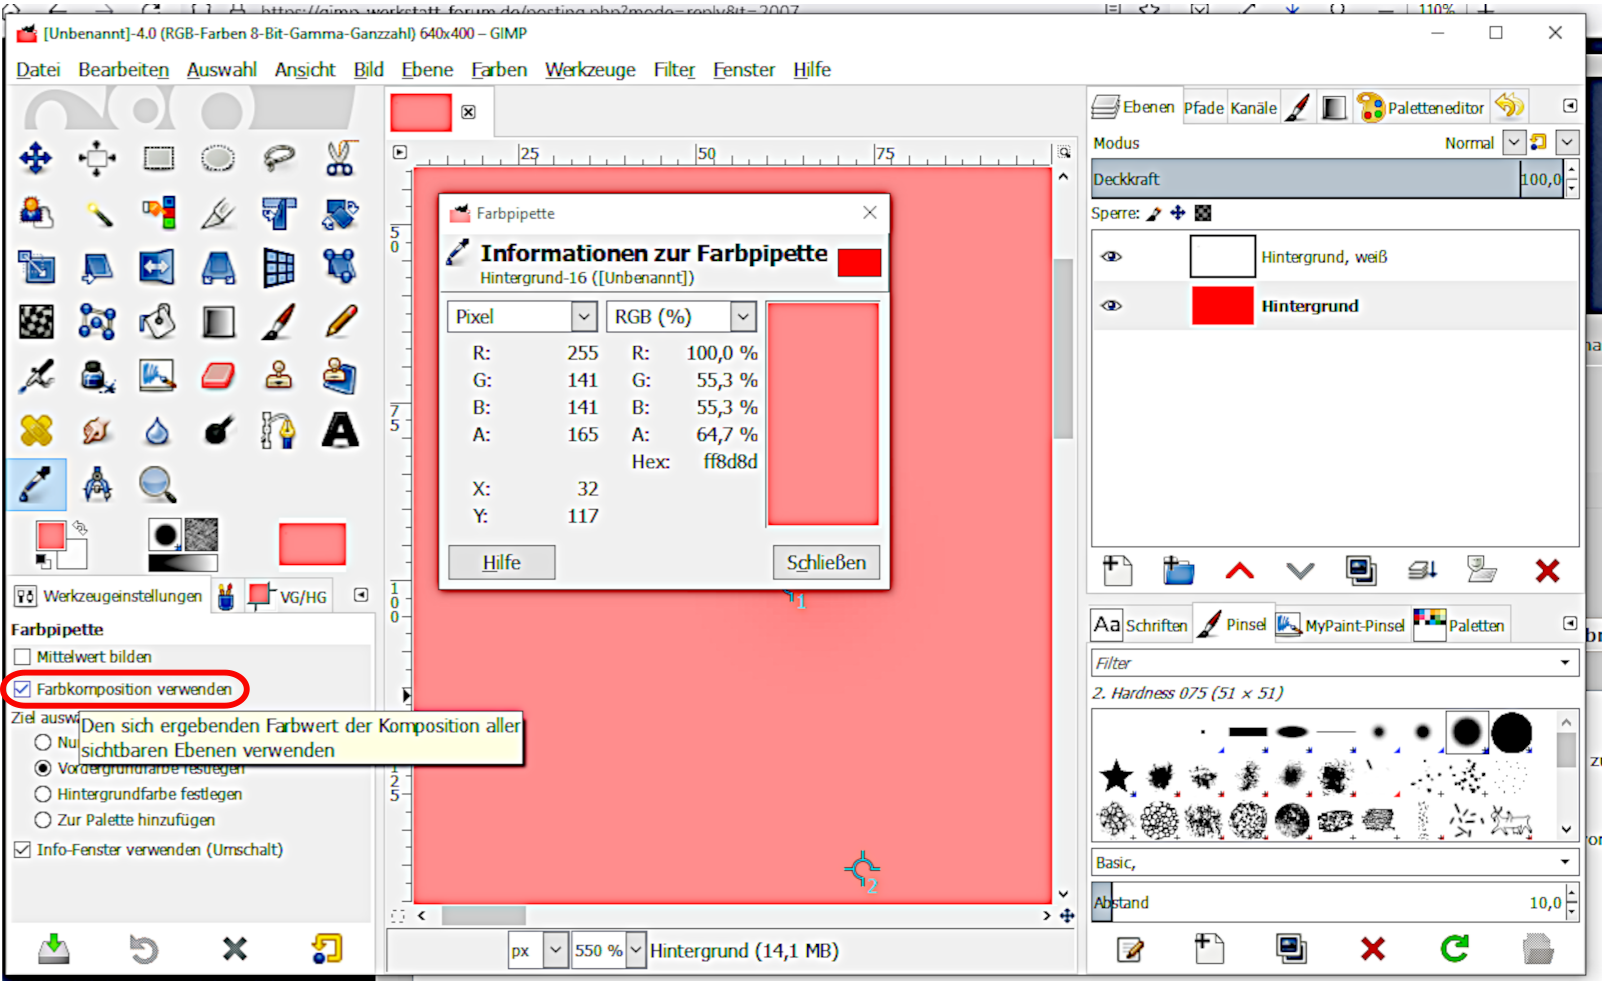1602x985 pixels.
Task: Choose the Move tool
Action: 36,158
